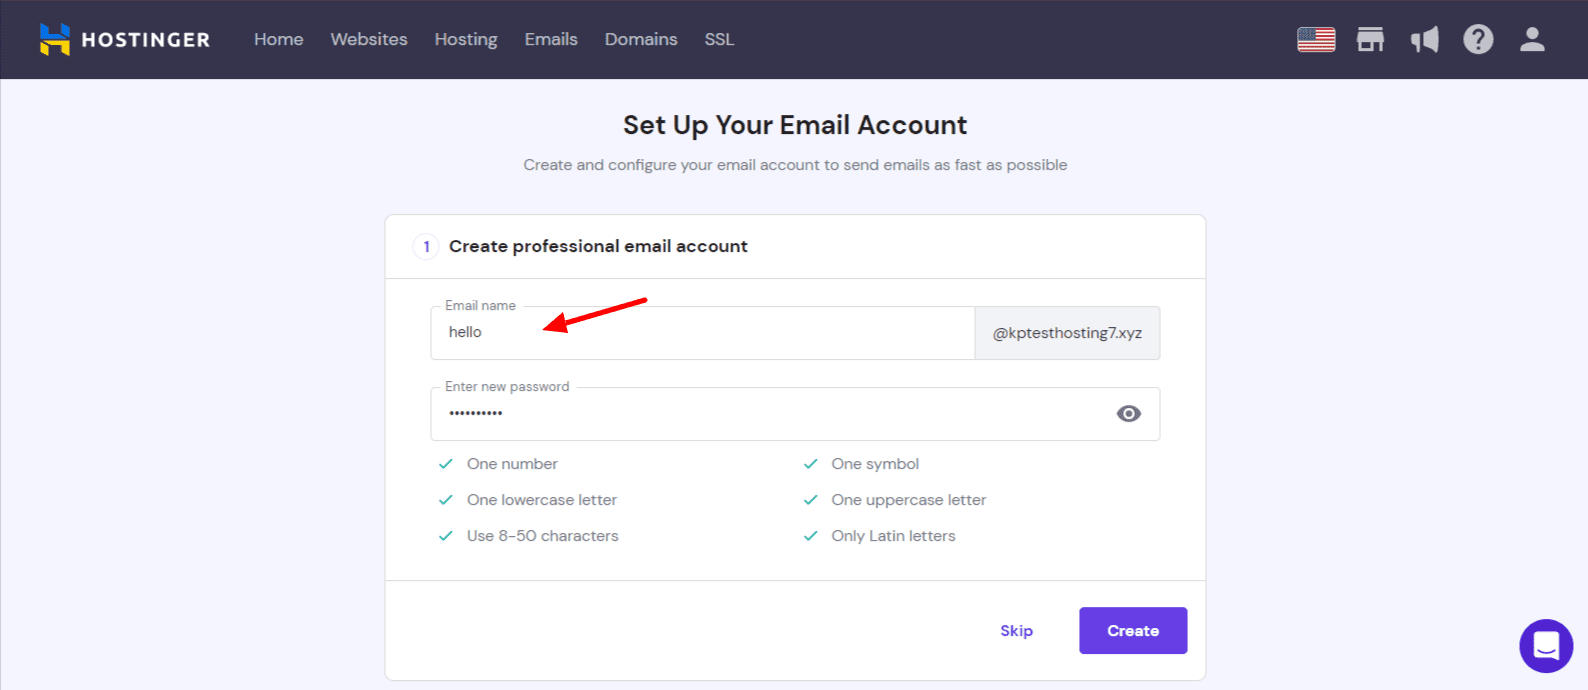Image resolution: width=1588 pixels, height=690 pixels.
Task: Click the Skip link
Action: point(1016,631)
